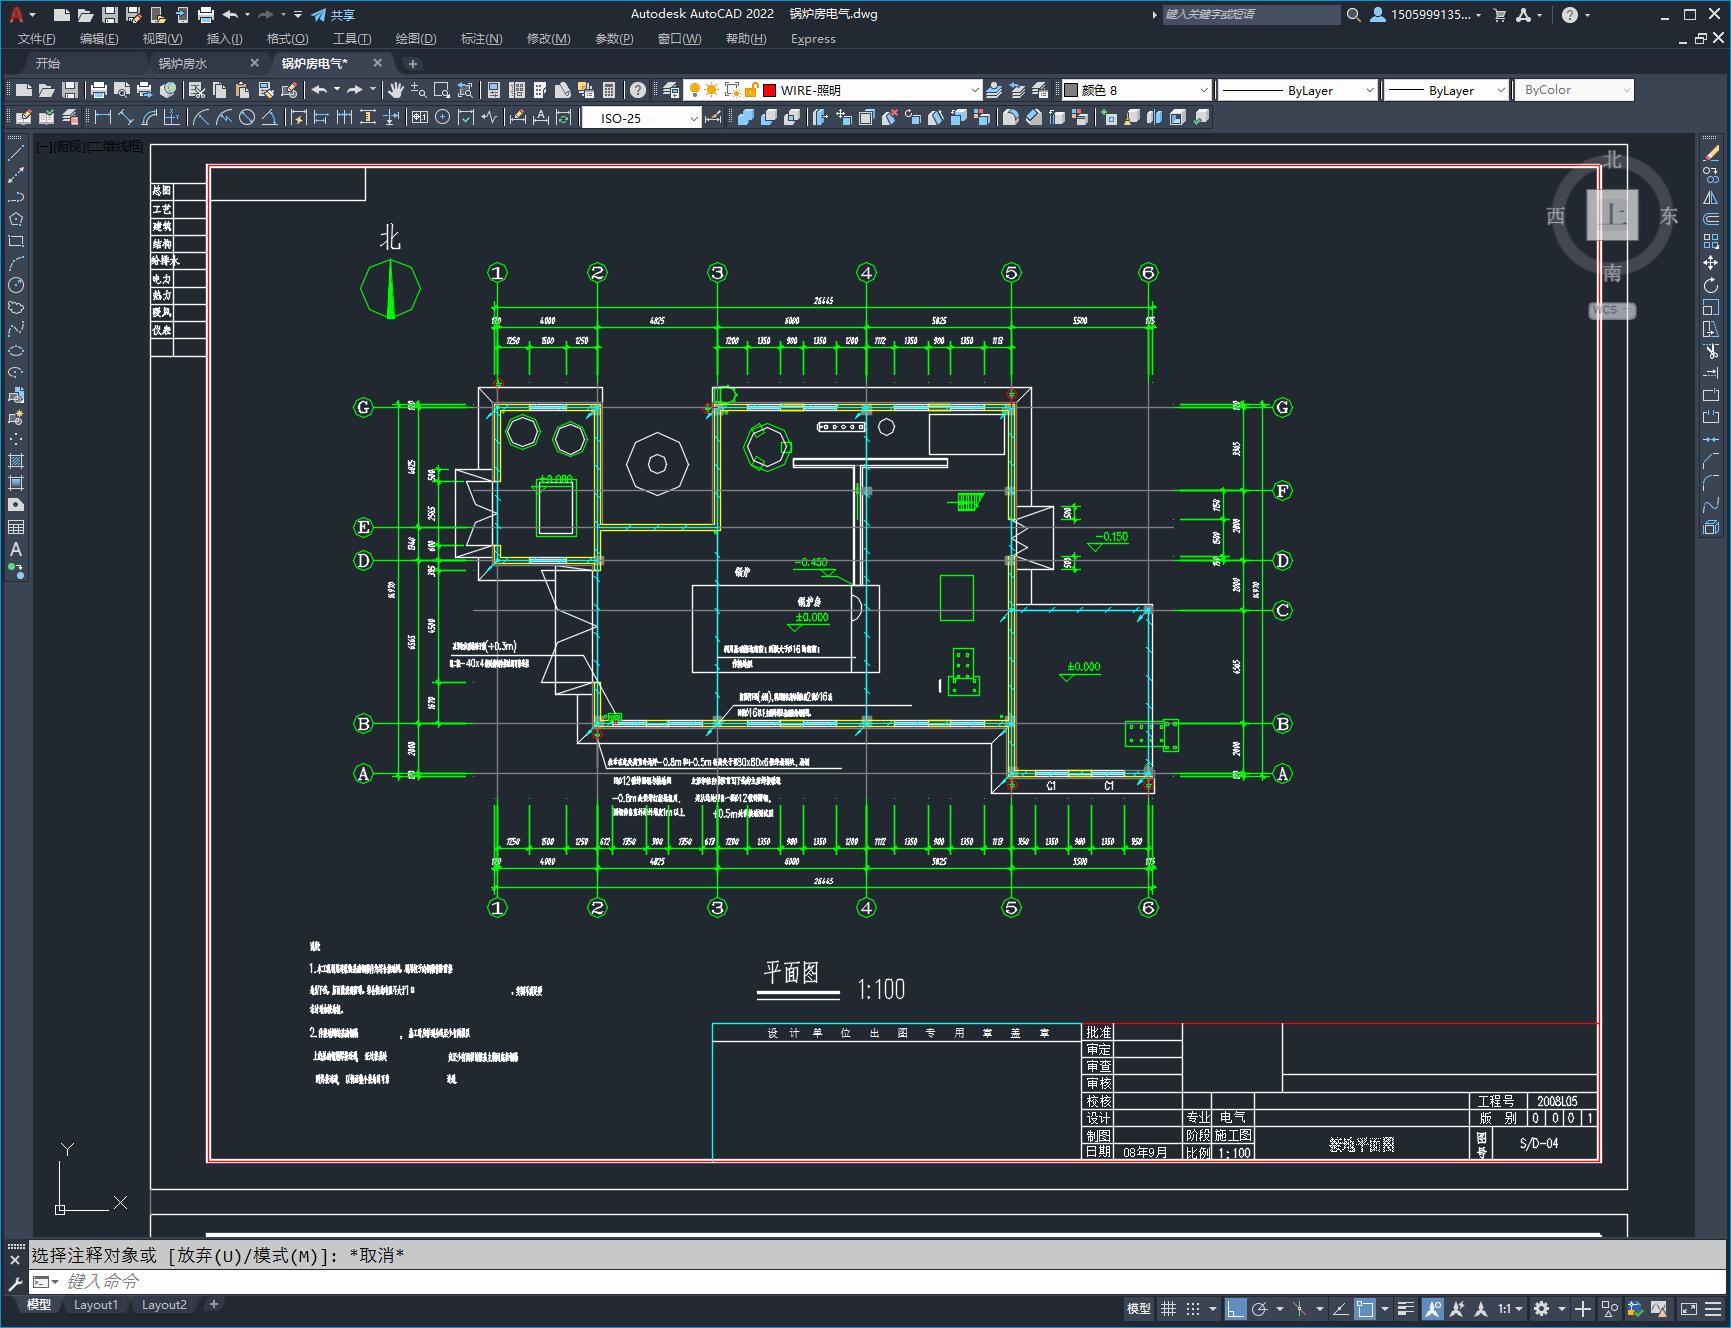Image resolution: width=1731 pixels, height=1328 pixels.
Task: Toggle lineweight display in status bar
Action: (1406, 1308)
